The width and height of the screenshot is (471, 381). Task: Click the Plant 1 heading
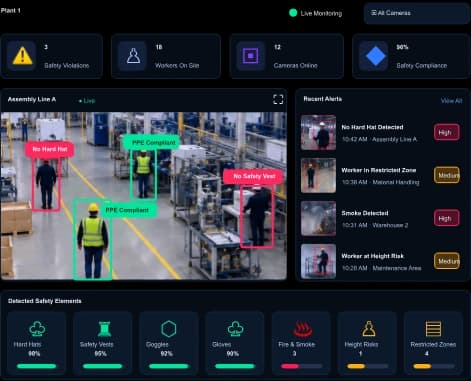click(x=11, y=10)
